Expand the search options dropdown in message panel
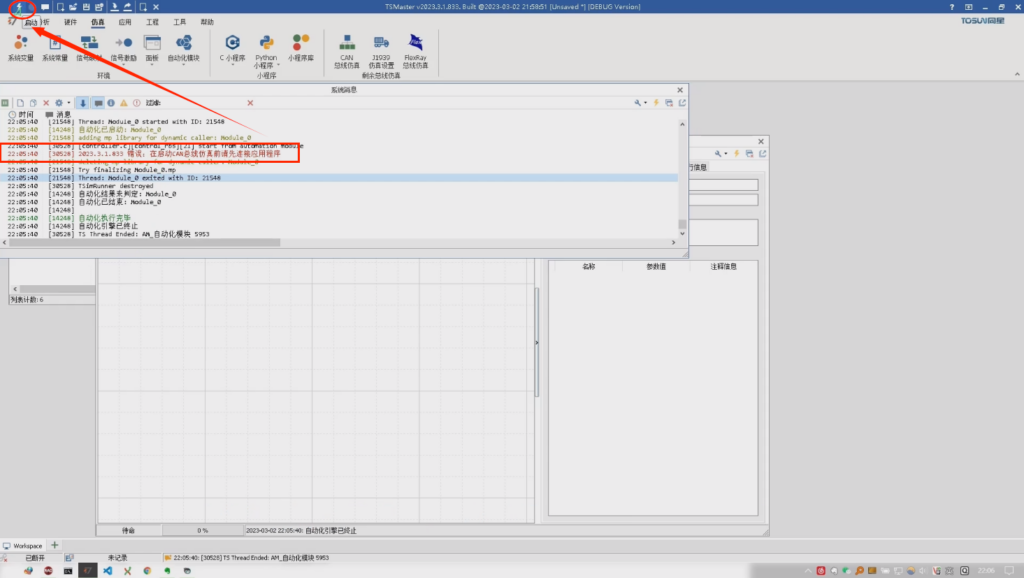This screenshot has width=1024, height=578. point(645,102)
